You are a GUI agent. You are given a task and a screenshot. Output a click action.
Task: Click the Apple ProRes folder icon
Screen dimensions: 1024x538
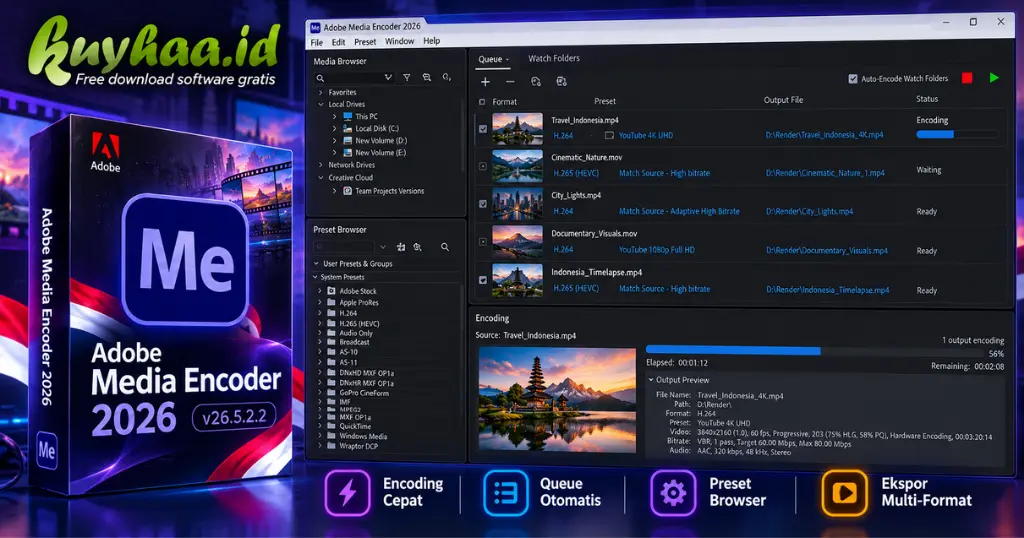331,303
